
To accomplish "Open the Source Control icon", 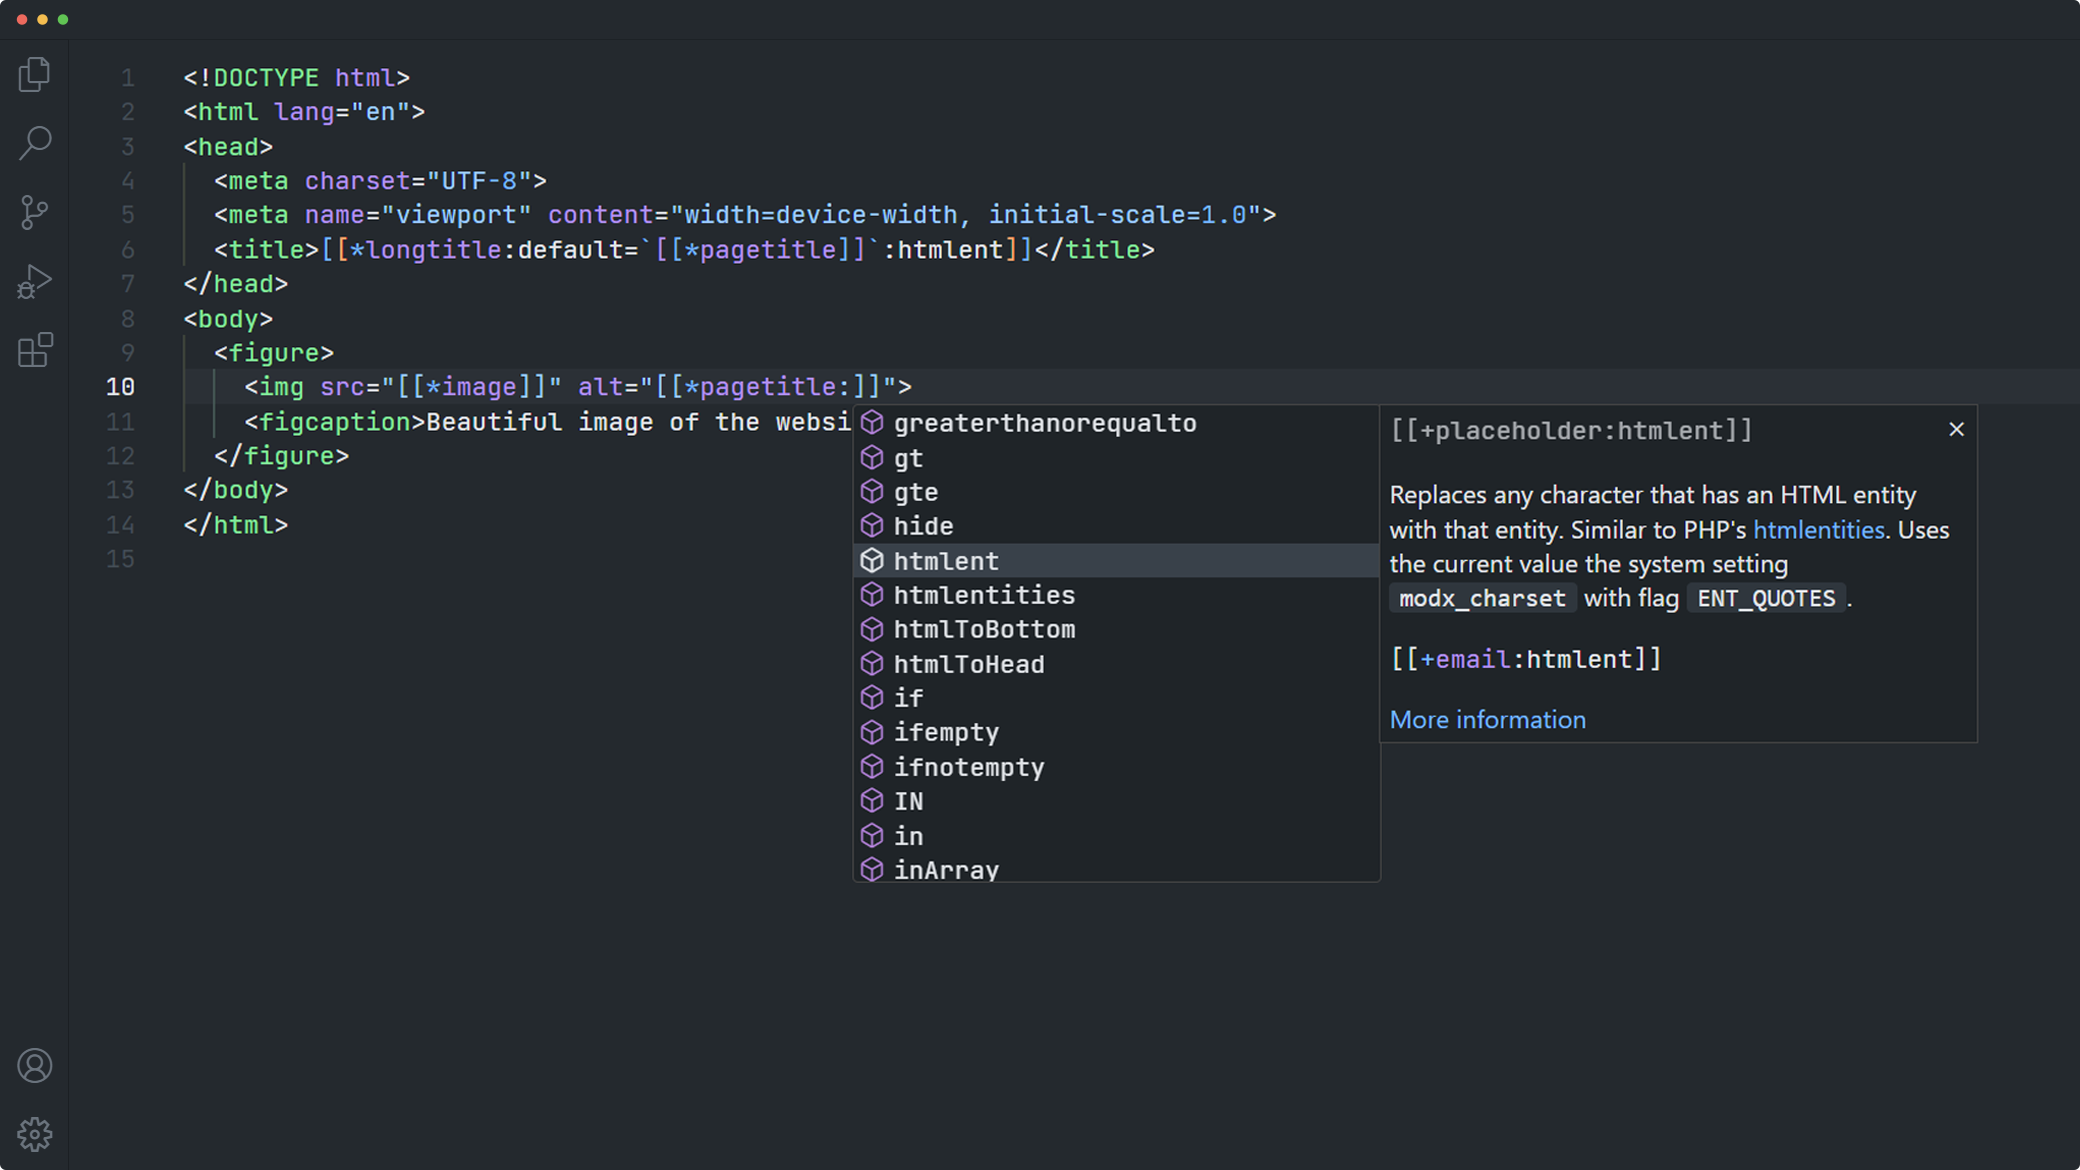I will 35,212.
